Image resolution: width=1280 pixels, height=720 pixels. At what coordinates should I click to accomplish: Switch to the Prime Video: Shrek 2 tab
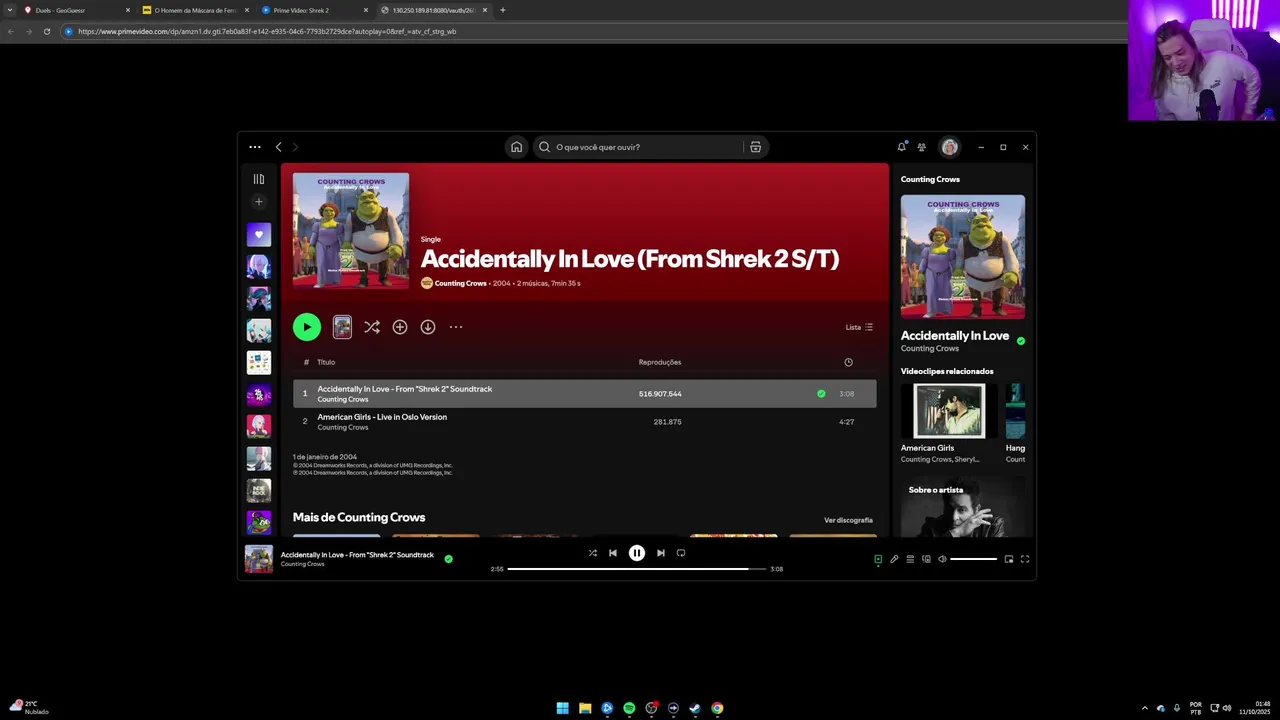[315, 10]
